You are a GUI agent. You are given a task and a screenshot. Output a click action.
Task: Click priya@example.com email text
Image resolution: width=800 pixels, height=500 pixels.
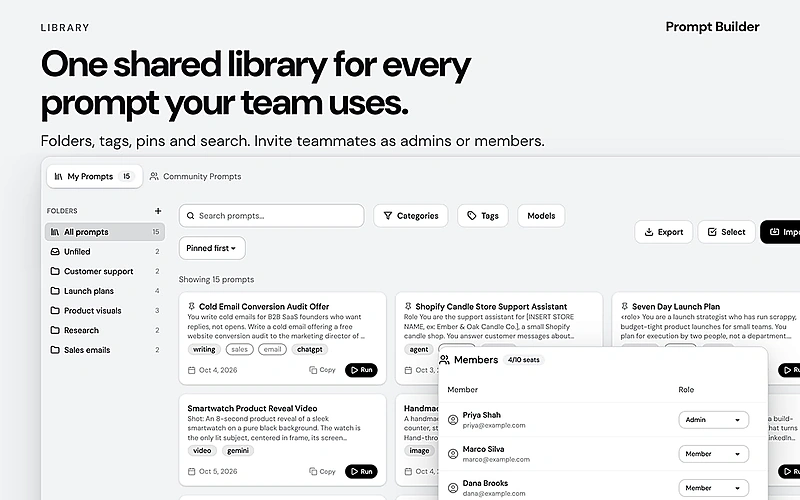pyautogui.click(x=494, y=426)
